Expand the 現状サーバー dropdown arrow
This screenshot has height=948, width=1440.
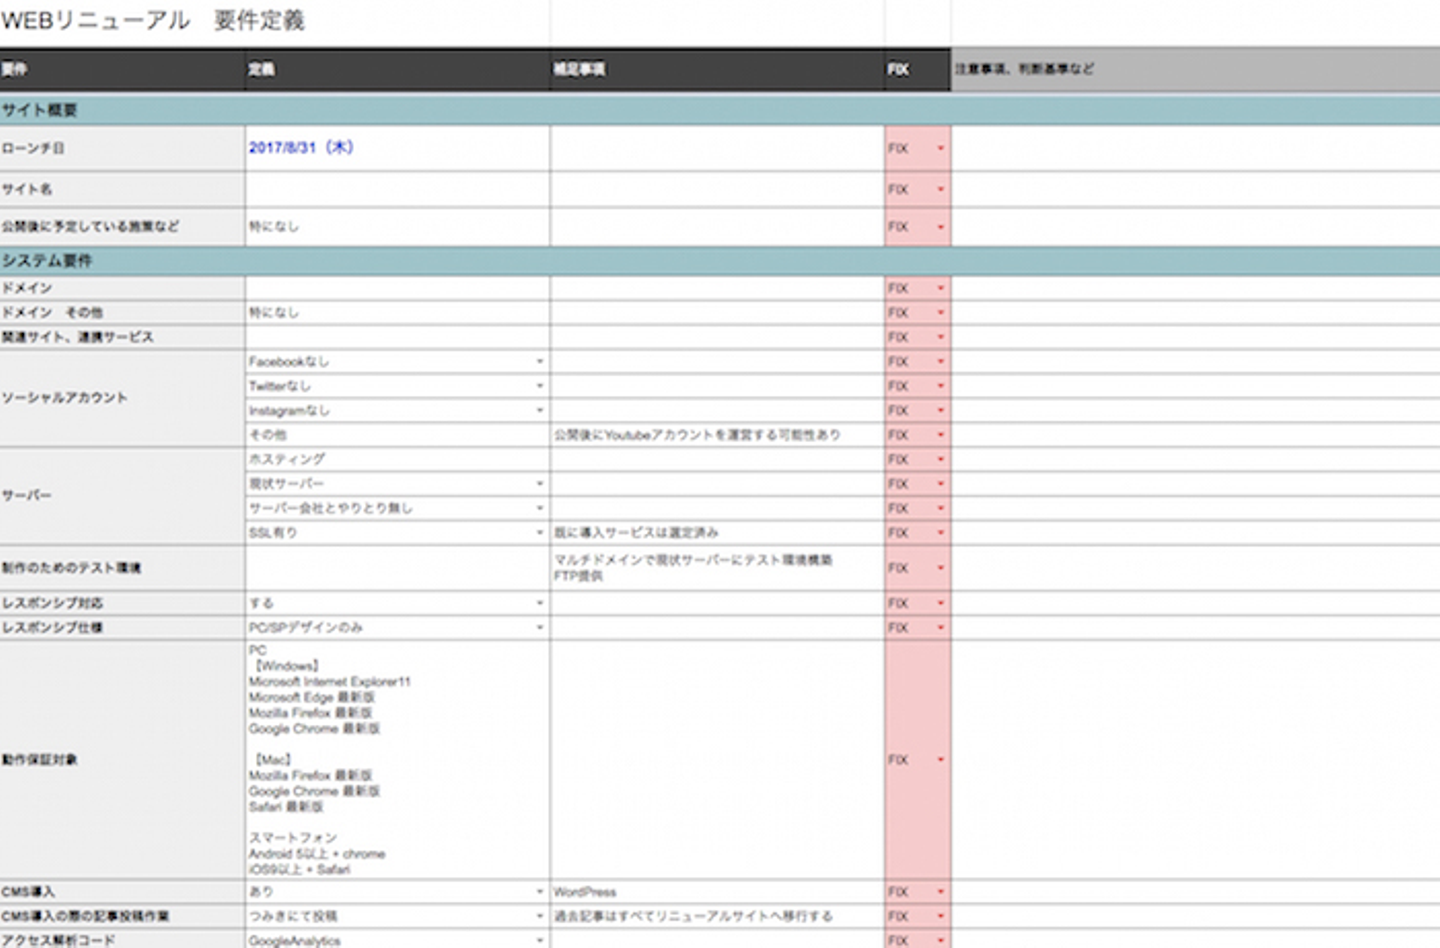tap(540, 484)
